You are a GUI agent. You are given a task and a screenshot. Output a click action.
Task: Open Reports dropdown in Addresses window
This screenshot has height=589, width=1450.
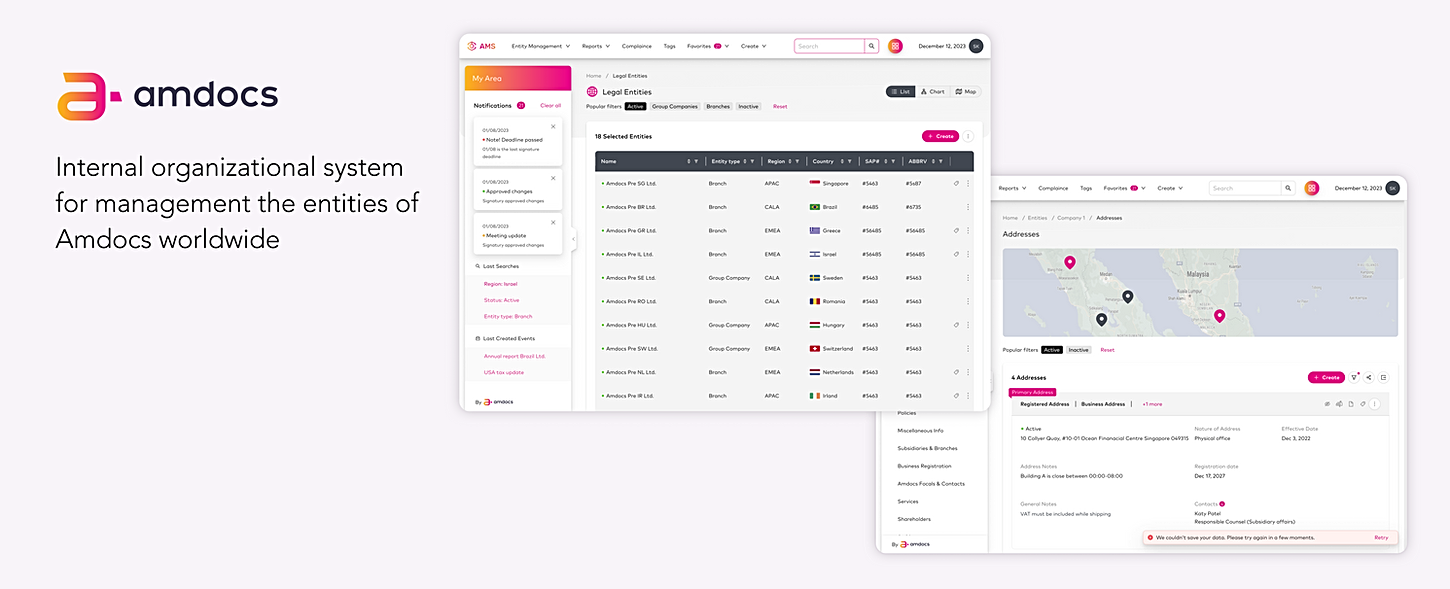1012,188
